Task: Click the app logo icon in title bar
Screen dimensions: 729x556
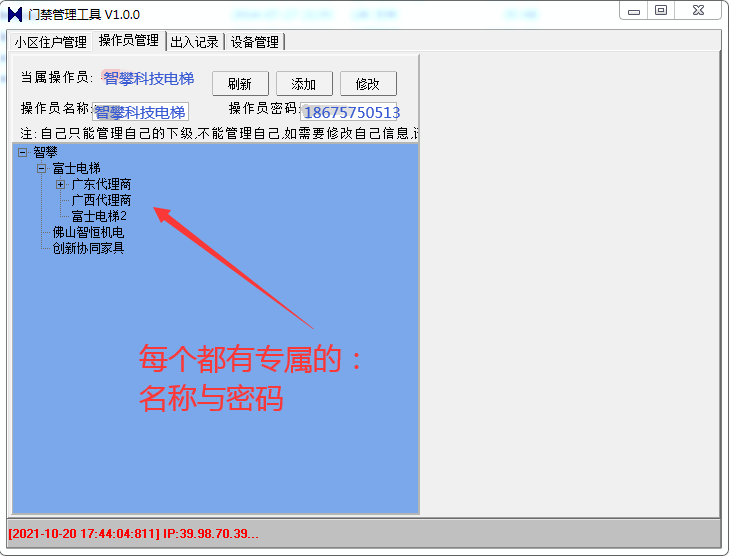Action: tap(15, 14)
